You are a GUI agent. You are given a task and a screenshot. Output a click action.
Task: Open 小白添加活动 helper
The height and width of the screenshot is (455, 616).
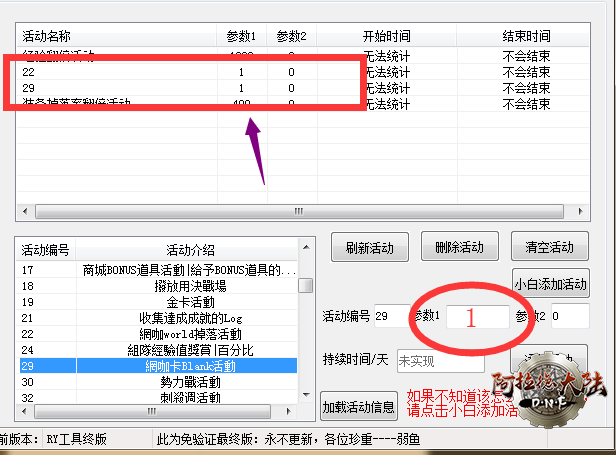pos(549,284)
